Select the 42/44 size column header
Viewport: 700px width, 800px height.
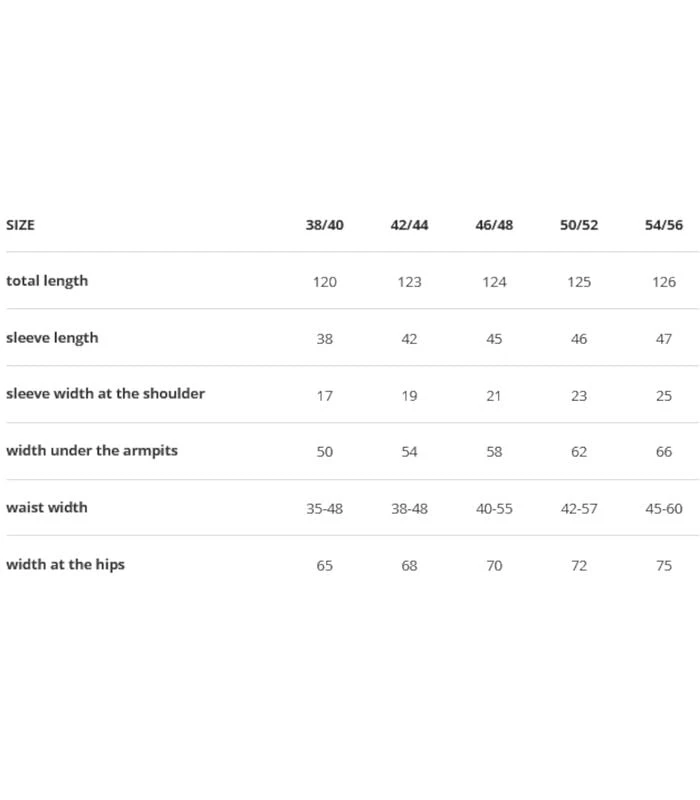[409, 225]
